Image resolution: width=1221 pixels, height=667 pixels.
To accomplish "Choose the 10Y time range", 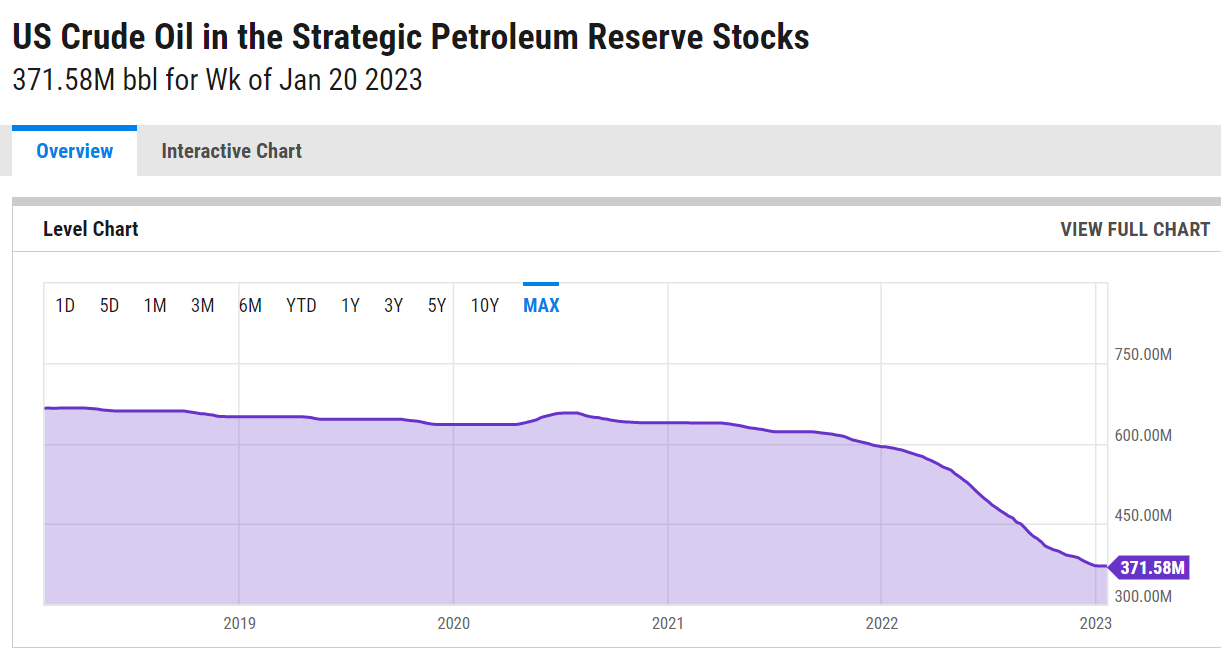I will [x=485, y=305].
